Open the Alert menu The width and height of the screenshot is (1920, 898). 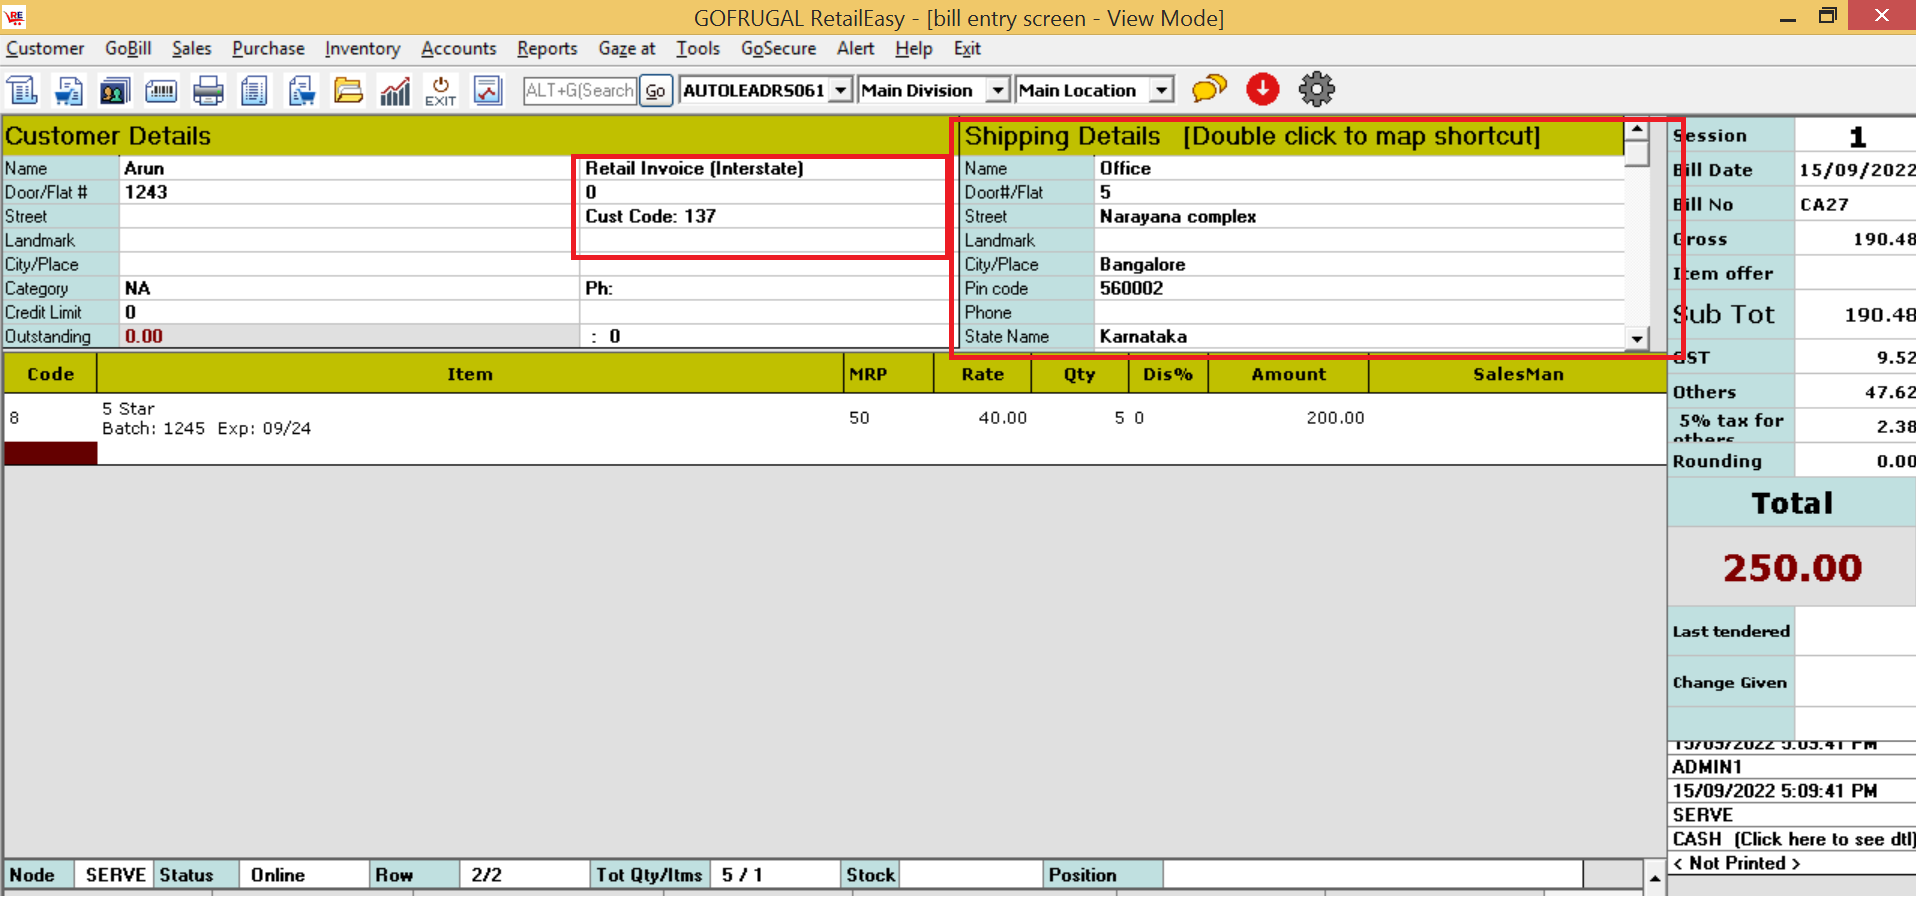click(x=855, y=48)
